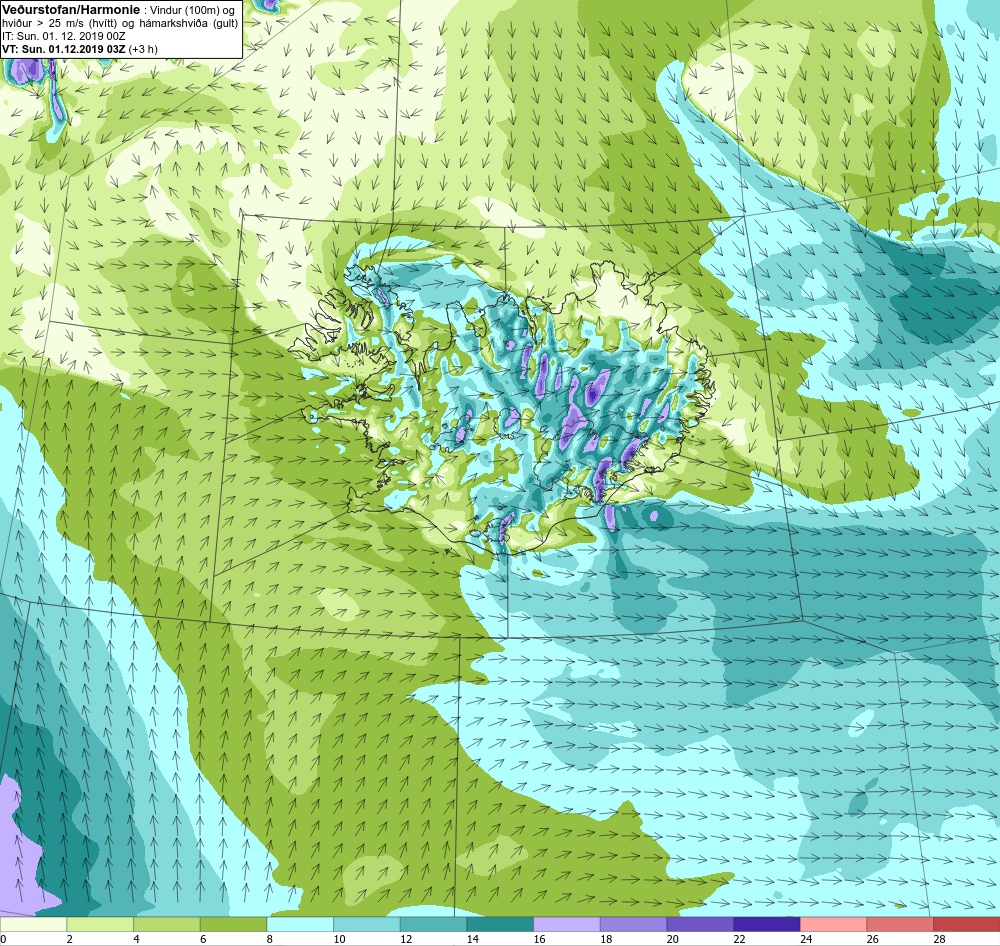Click the 'Veðurstofan/Harmonie' title text
The height and width of the screenshot is (946, 1000).
point(70,10)
